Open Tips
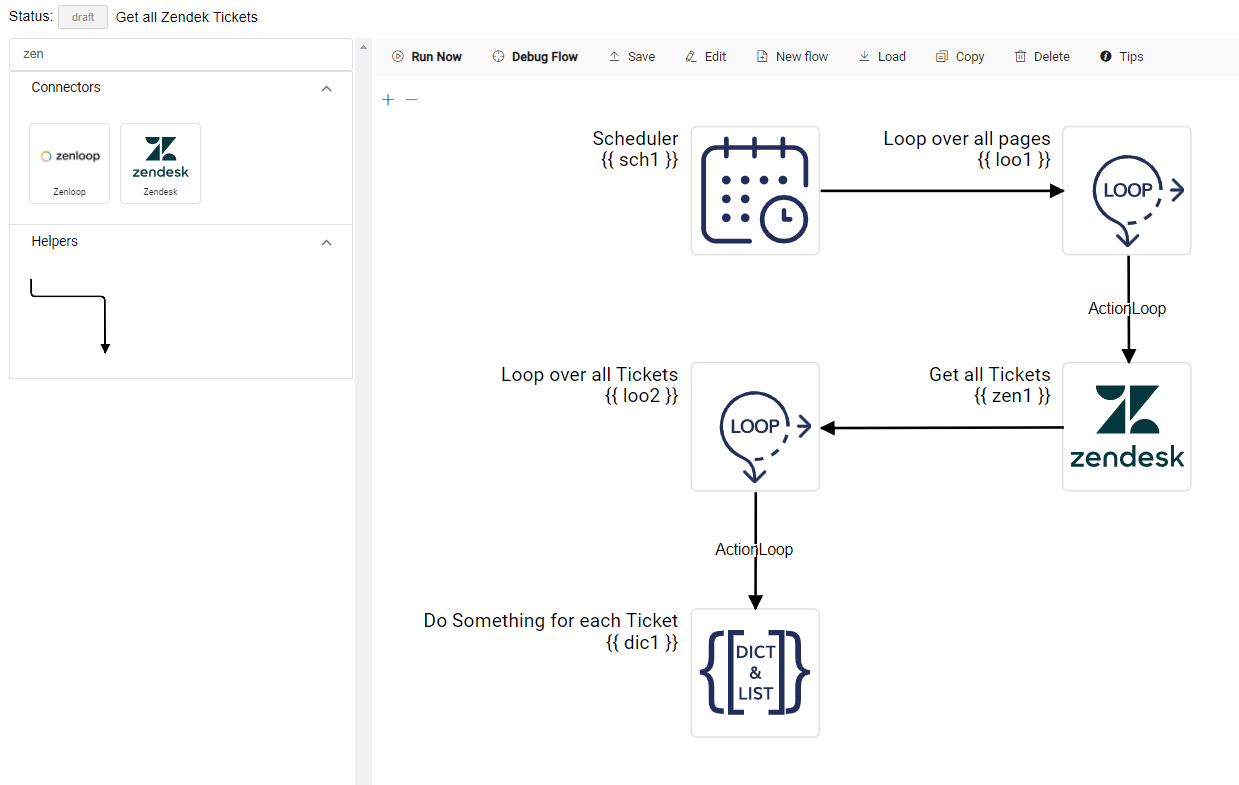1239x785 pixels. pos(1121,57)
